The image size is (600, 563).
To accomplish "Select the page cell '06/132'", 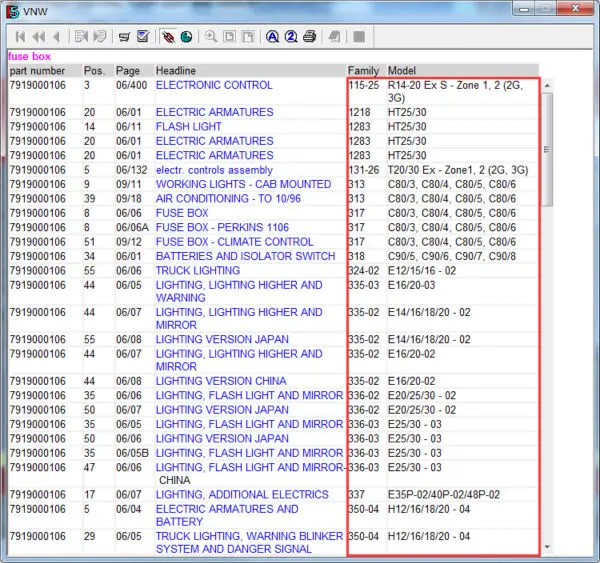I will (x=132, y=170).
